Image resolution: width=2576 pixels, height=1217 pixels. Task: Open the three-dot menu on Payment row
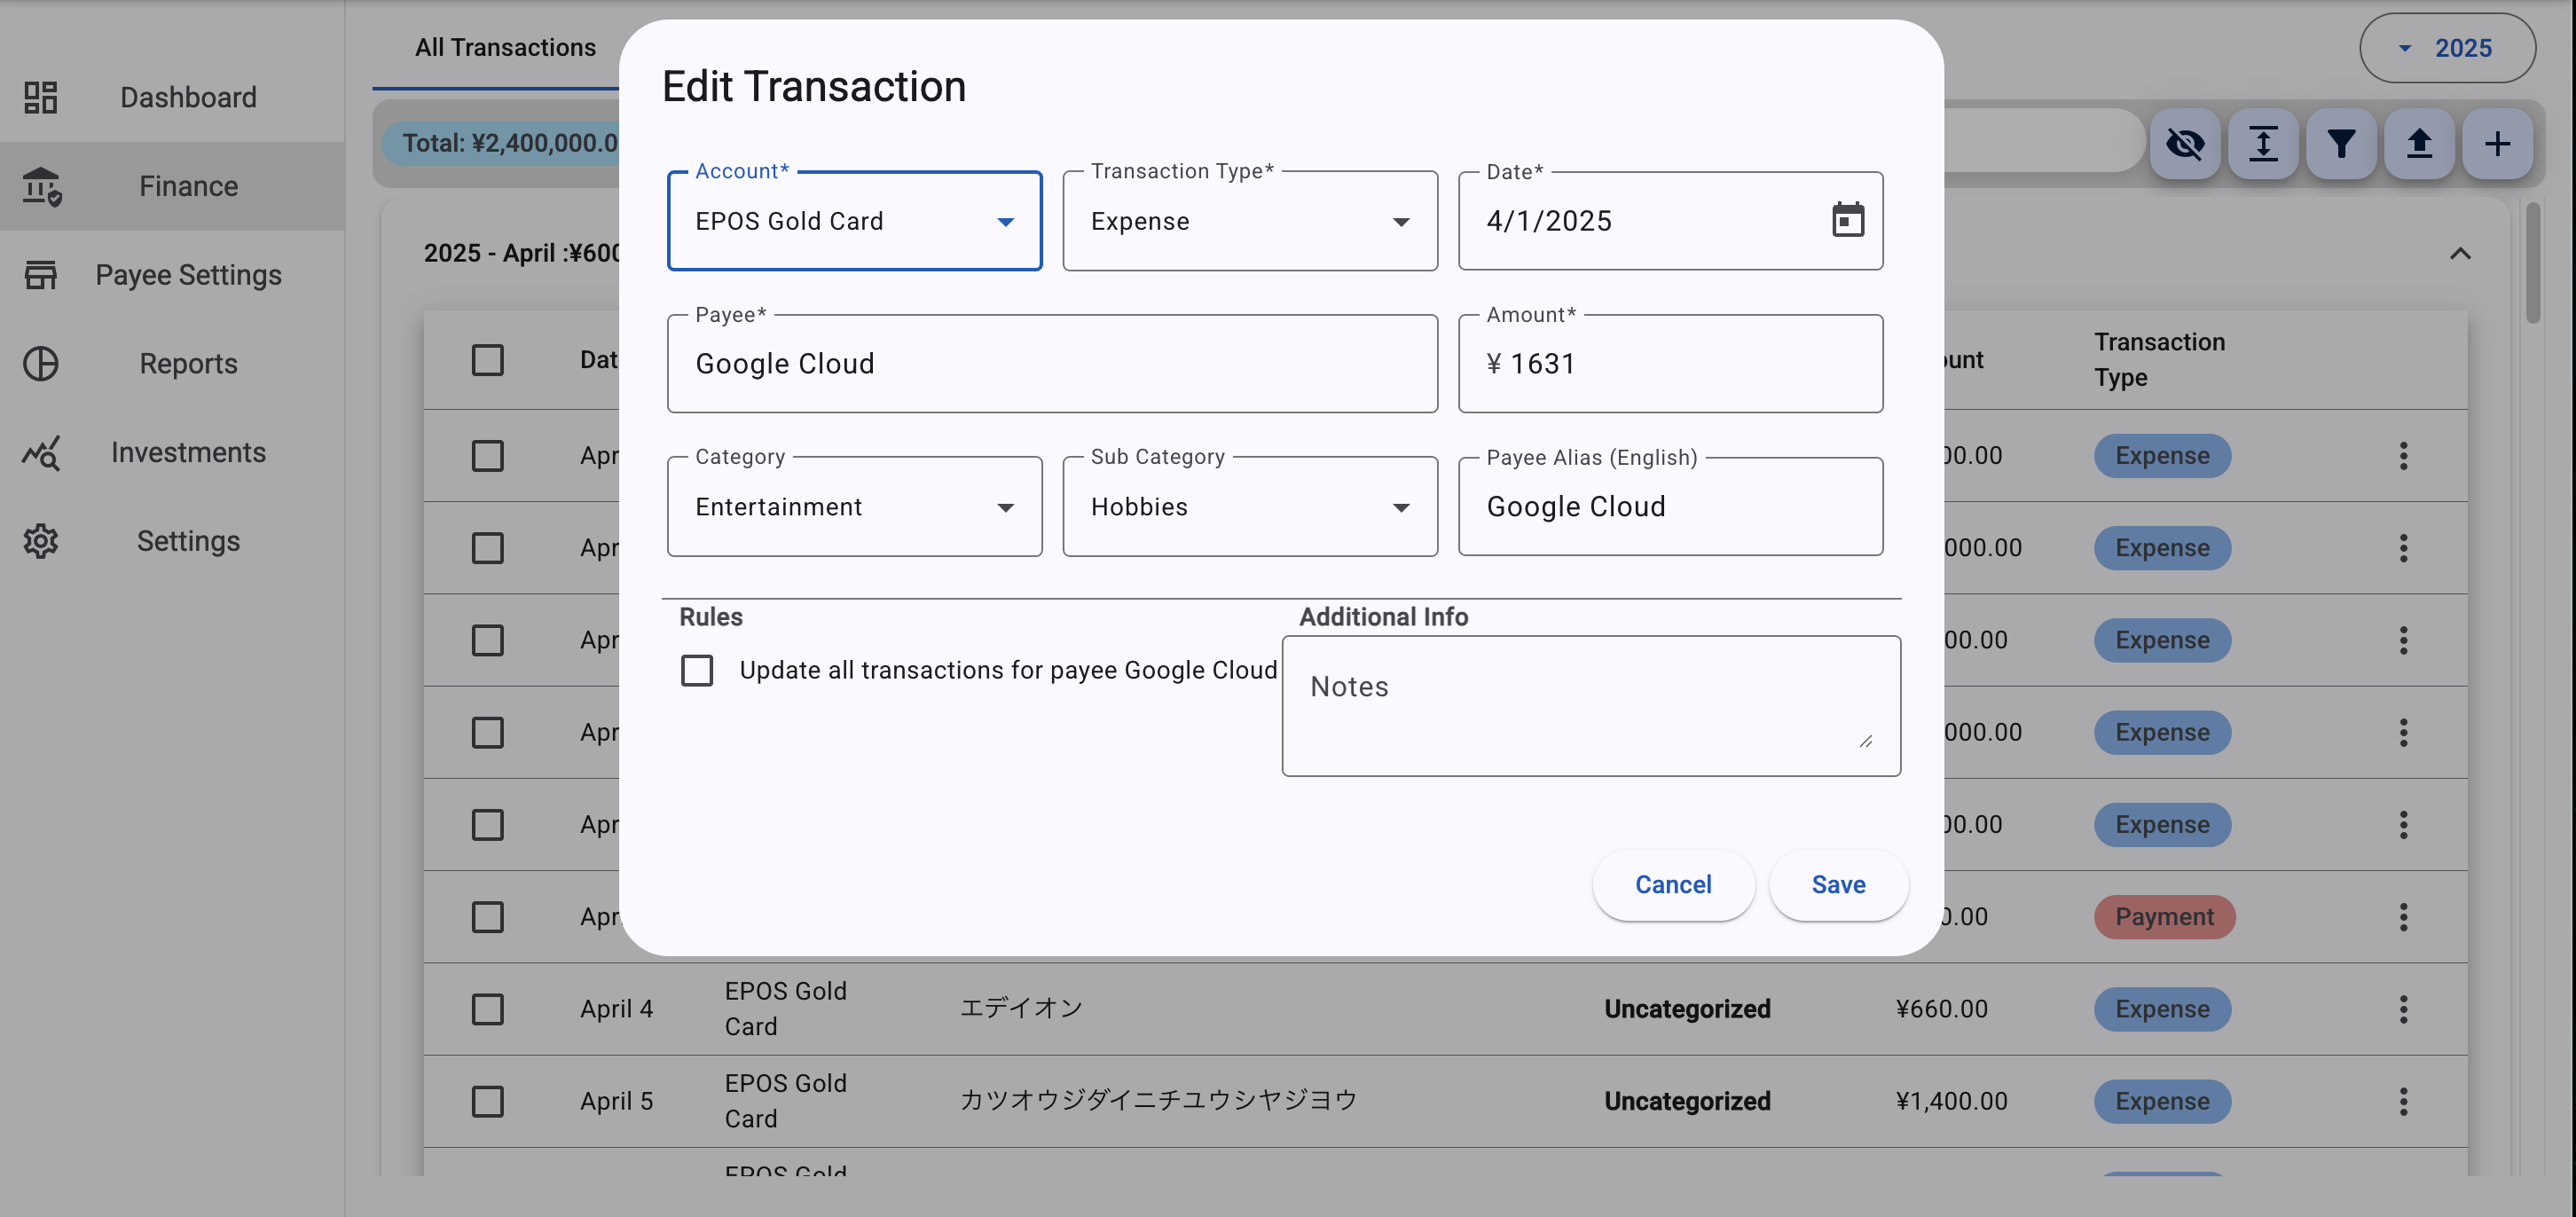[x=2403, y=917]
